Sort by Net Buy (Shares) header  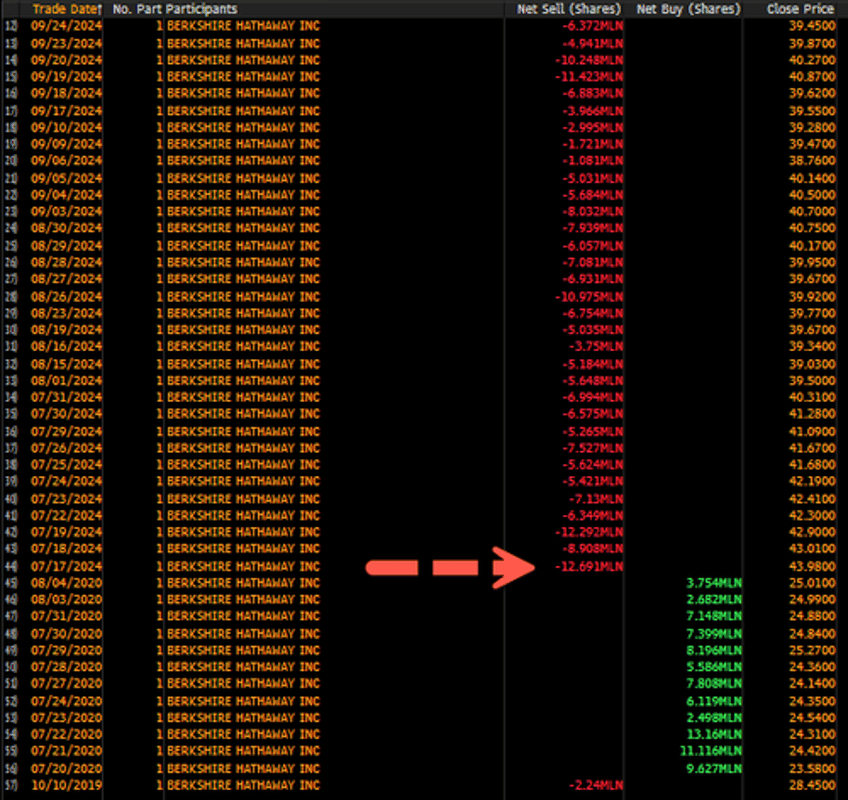[x=688, y=9]
